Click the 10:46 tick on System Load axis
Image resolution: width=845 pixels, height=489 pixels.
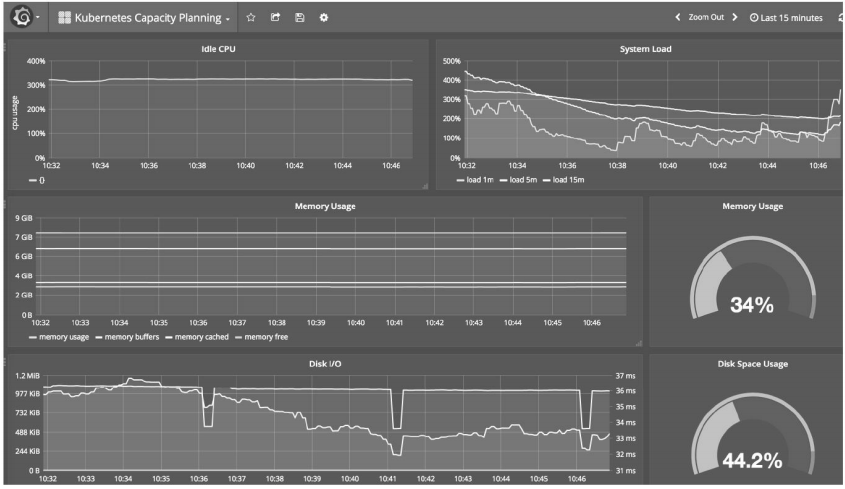(818, 166)
